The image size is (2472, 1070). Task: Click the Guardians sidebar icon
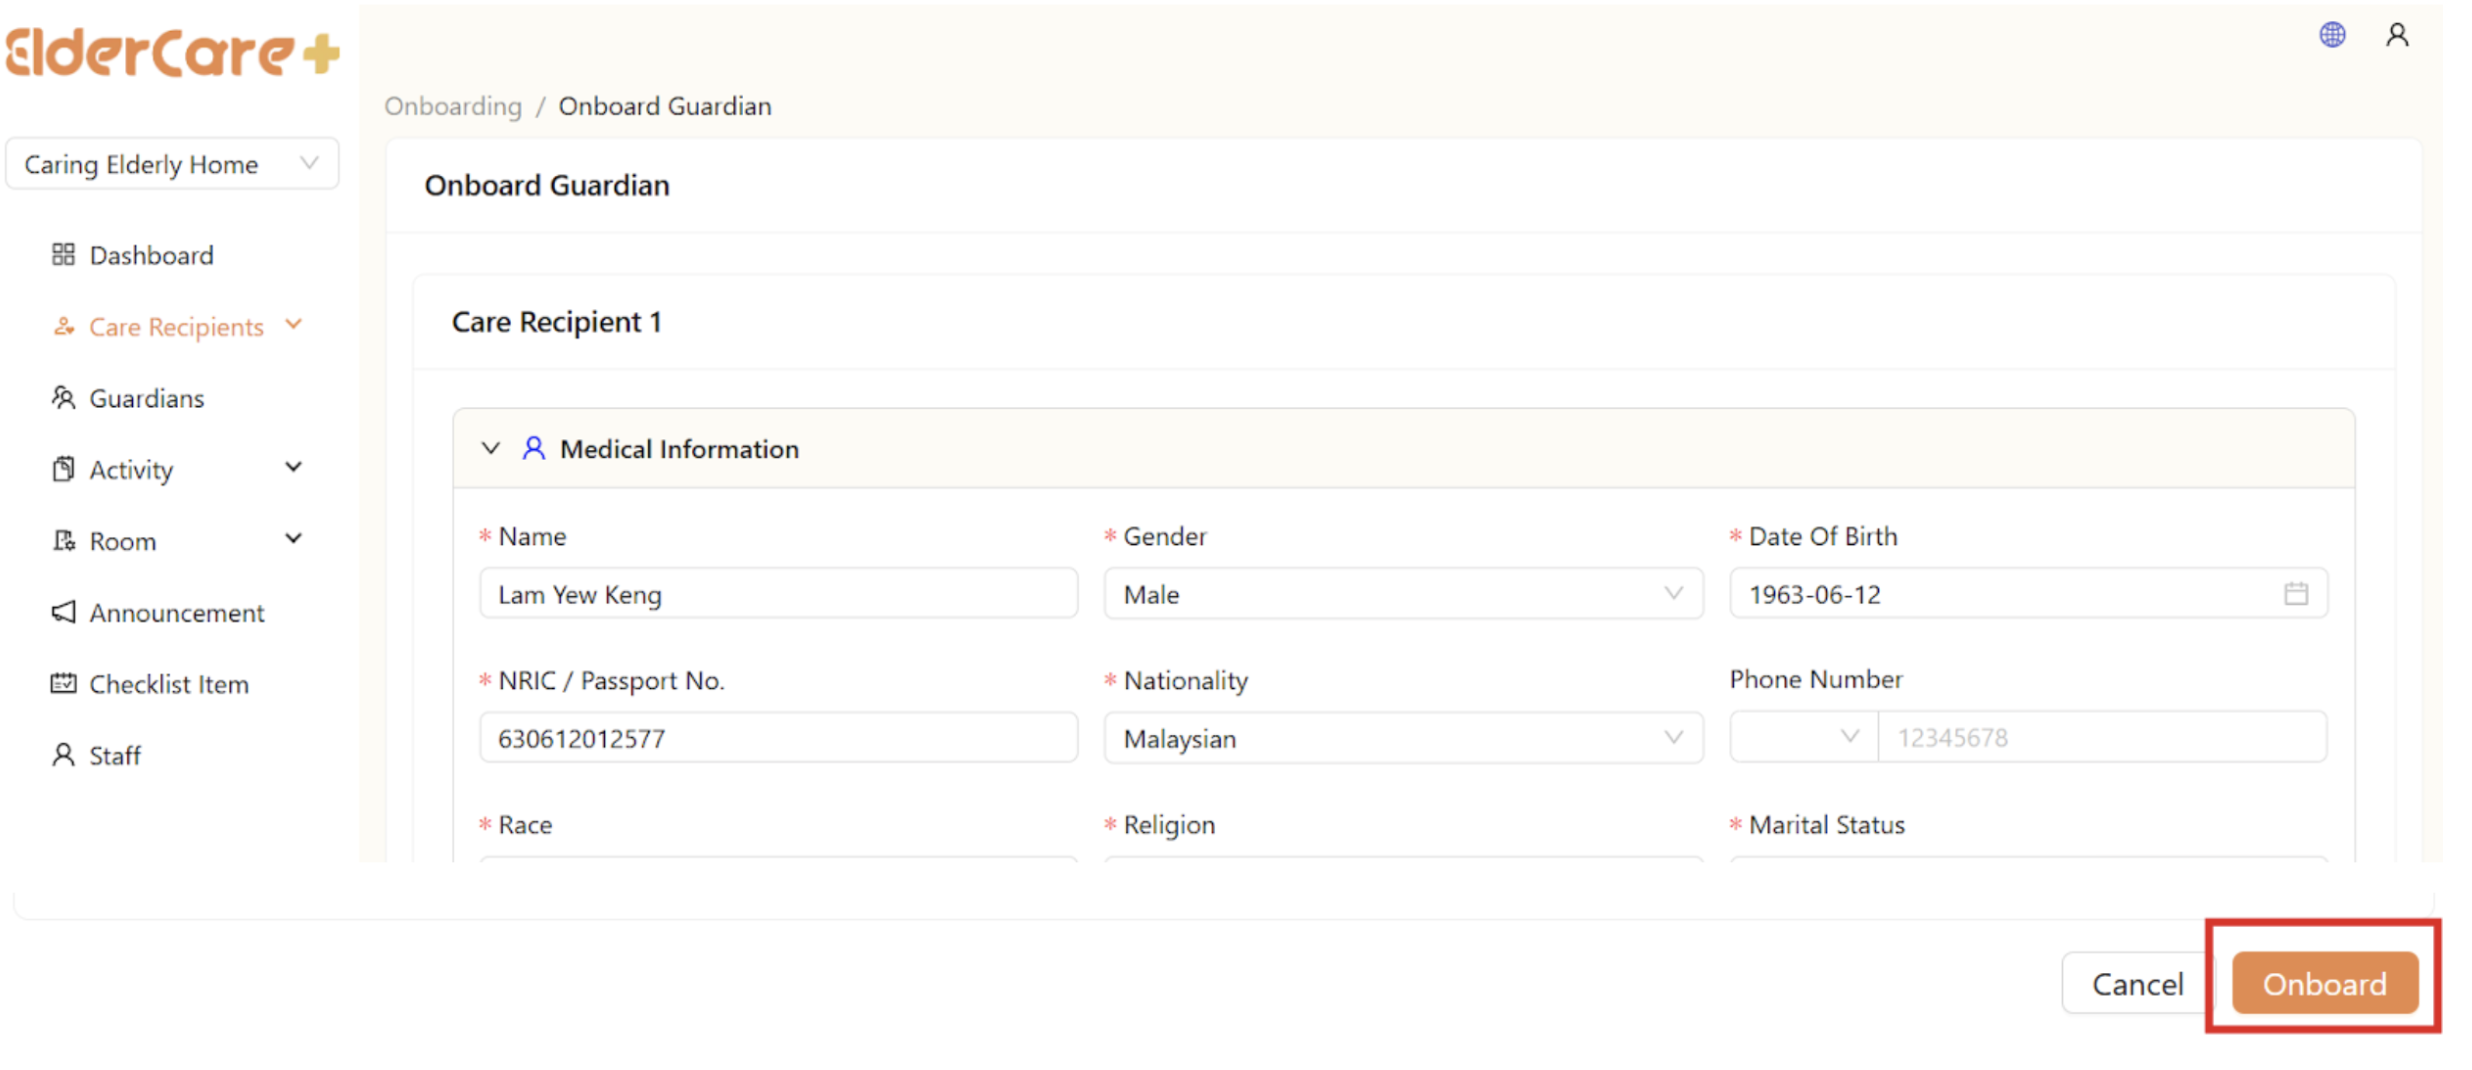click(63, 398)
